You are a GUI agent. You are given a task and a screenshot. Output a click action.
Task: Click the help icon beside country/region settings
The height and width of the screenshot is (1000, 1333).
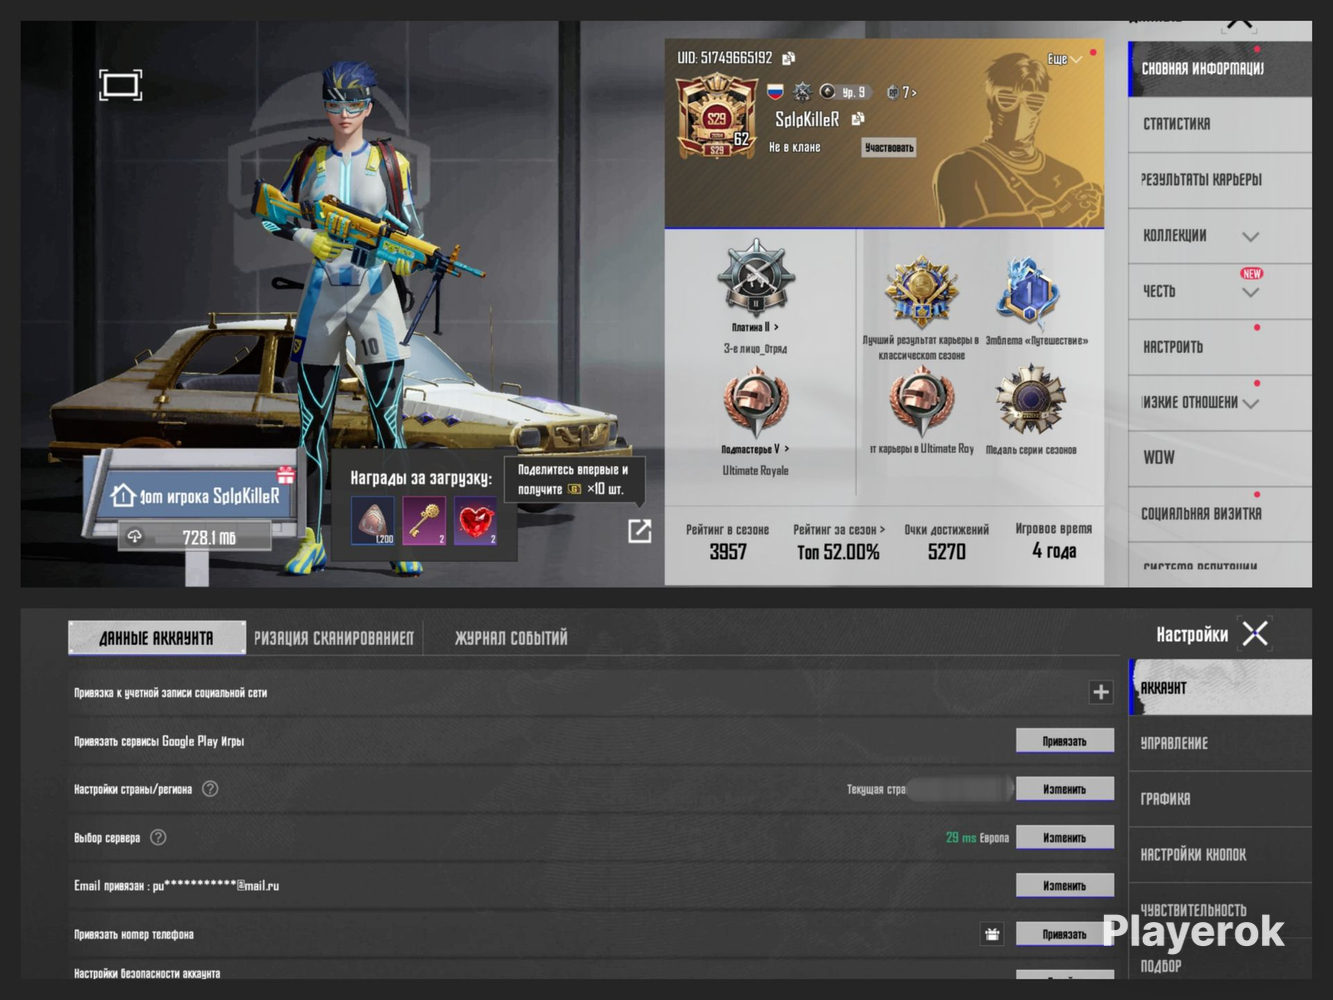pos(210,789)
